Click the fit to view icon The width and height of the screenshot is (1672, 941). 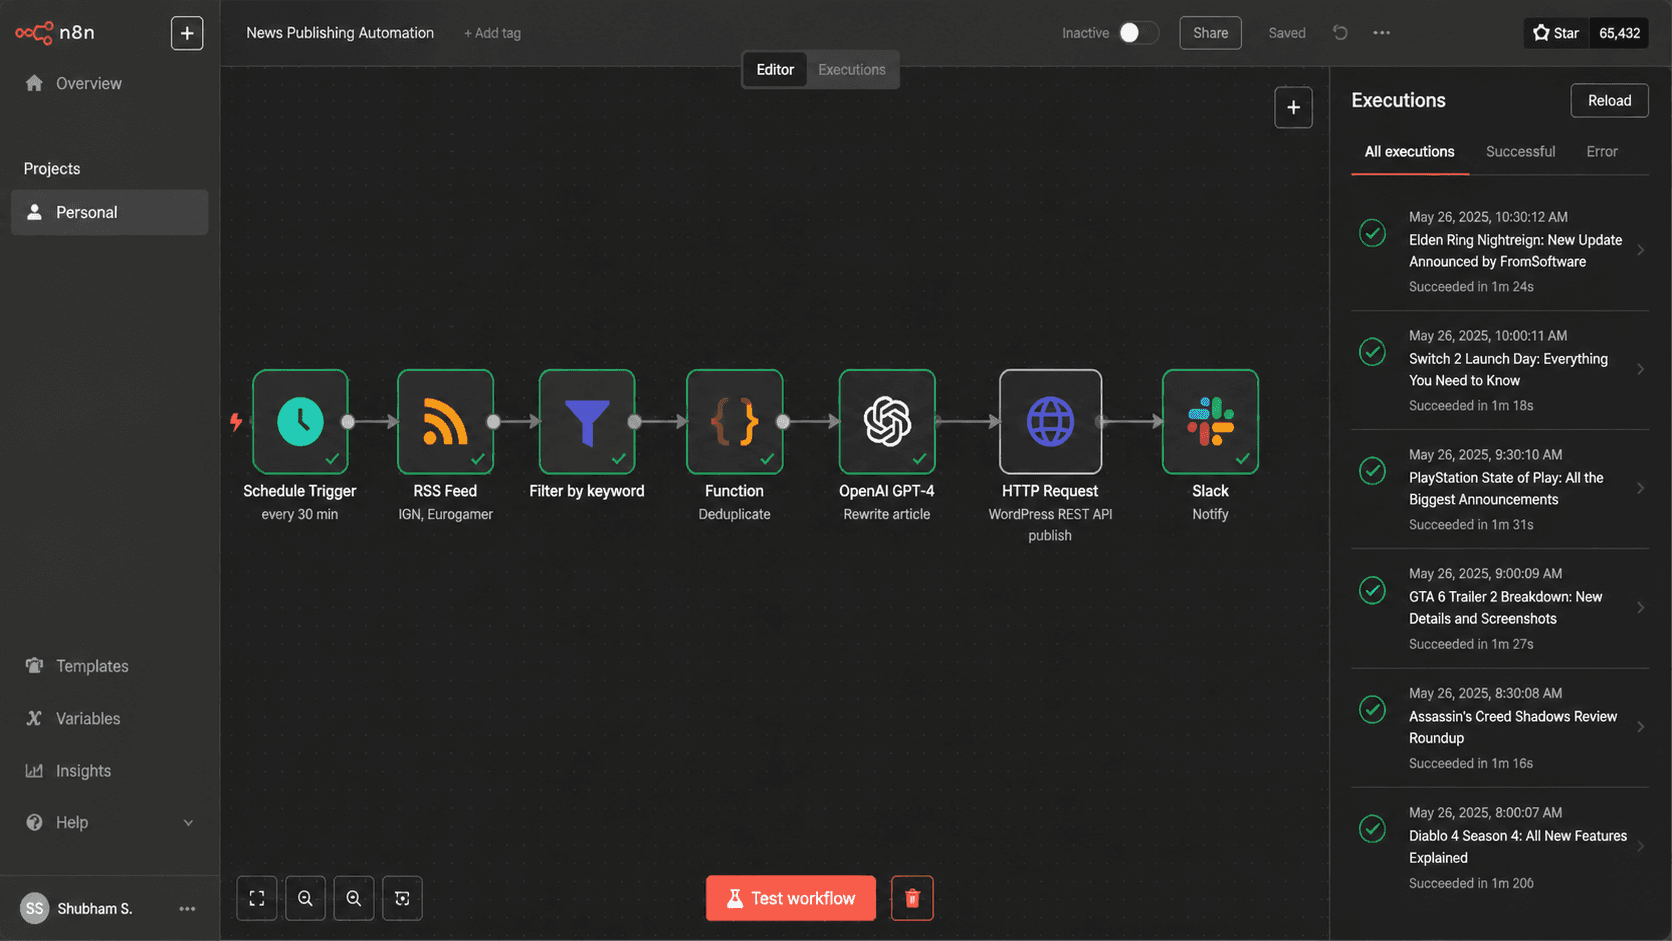[x=257, y=898]
